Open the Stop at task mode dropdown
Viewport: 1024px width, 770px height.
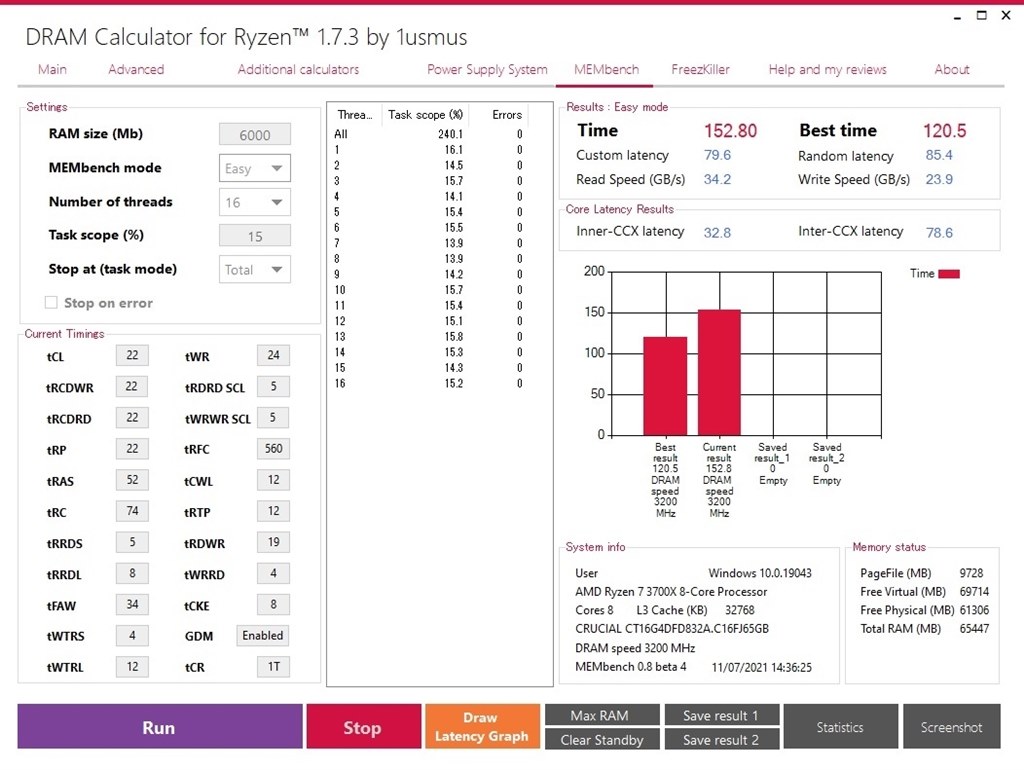(255, 270)
